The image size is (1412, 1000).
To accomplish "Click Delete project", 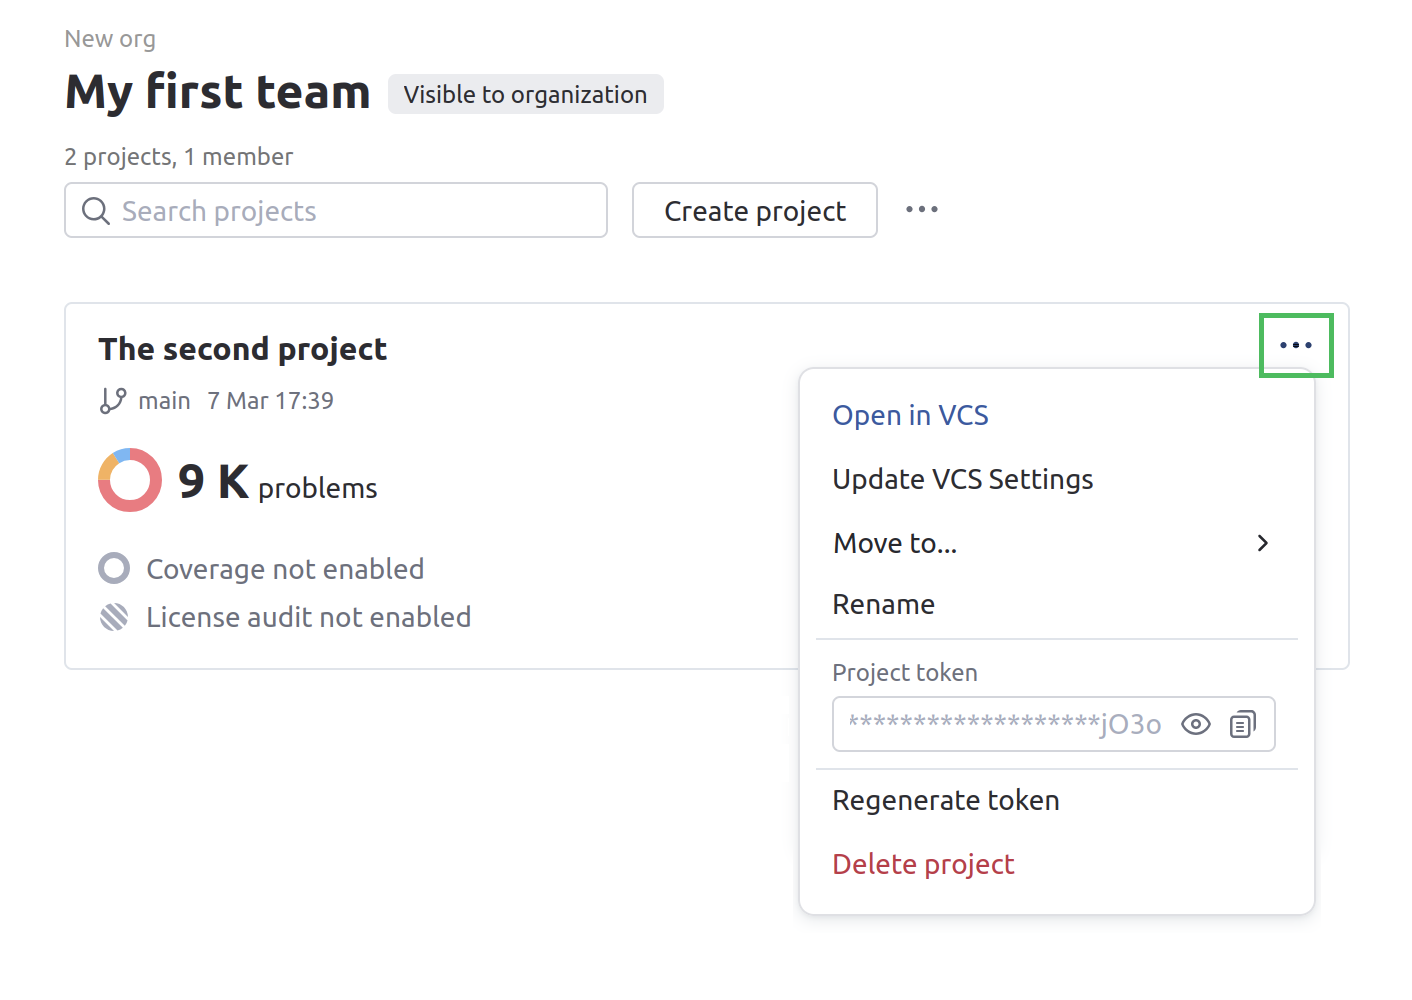I will coord(923,864).
